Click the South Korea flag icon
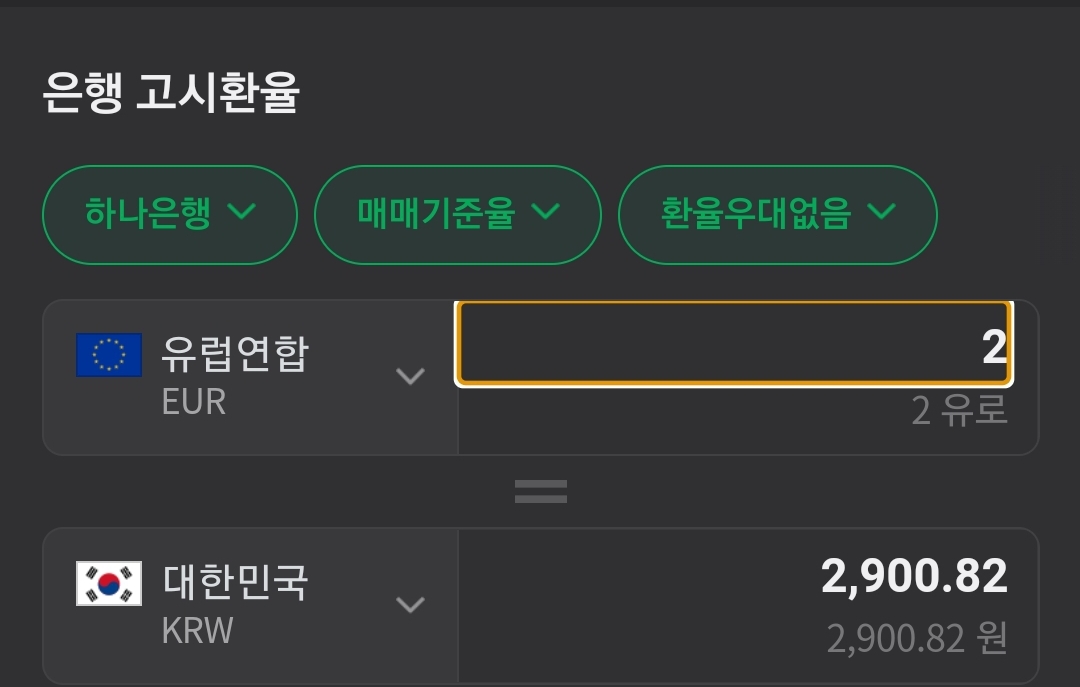 [109, 584]
